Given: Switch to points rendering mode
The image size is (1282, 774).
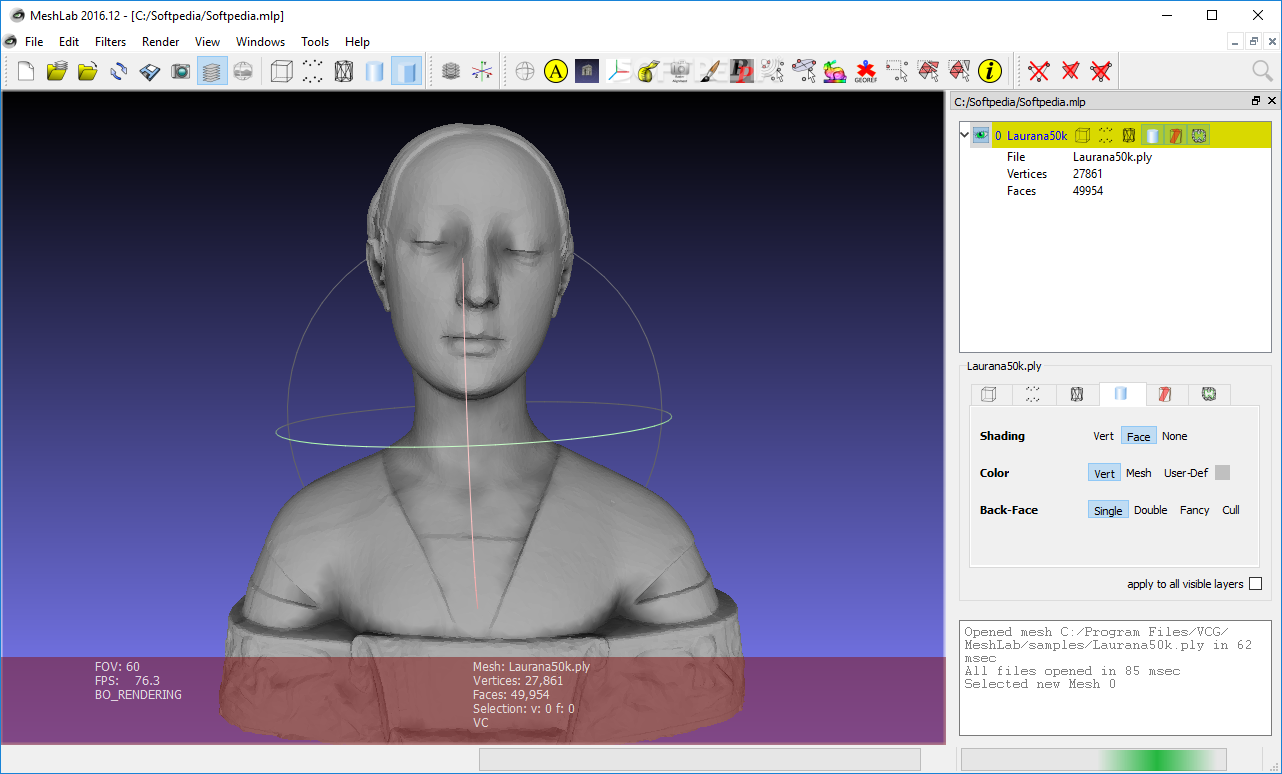Looking at the screenshot, I should pyautogui.click(x=311, y=71).
